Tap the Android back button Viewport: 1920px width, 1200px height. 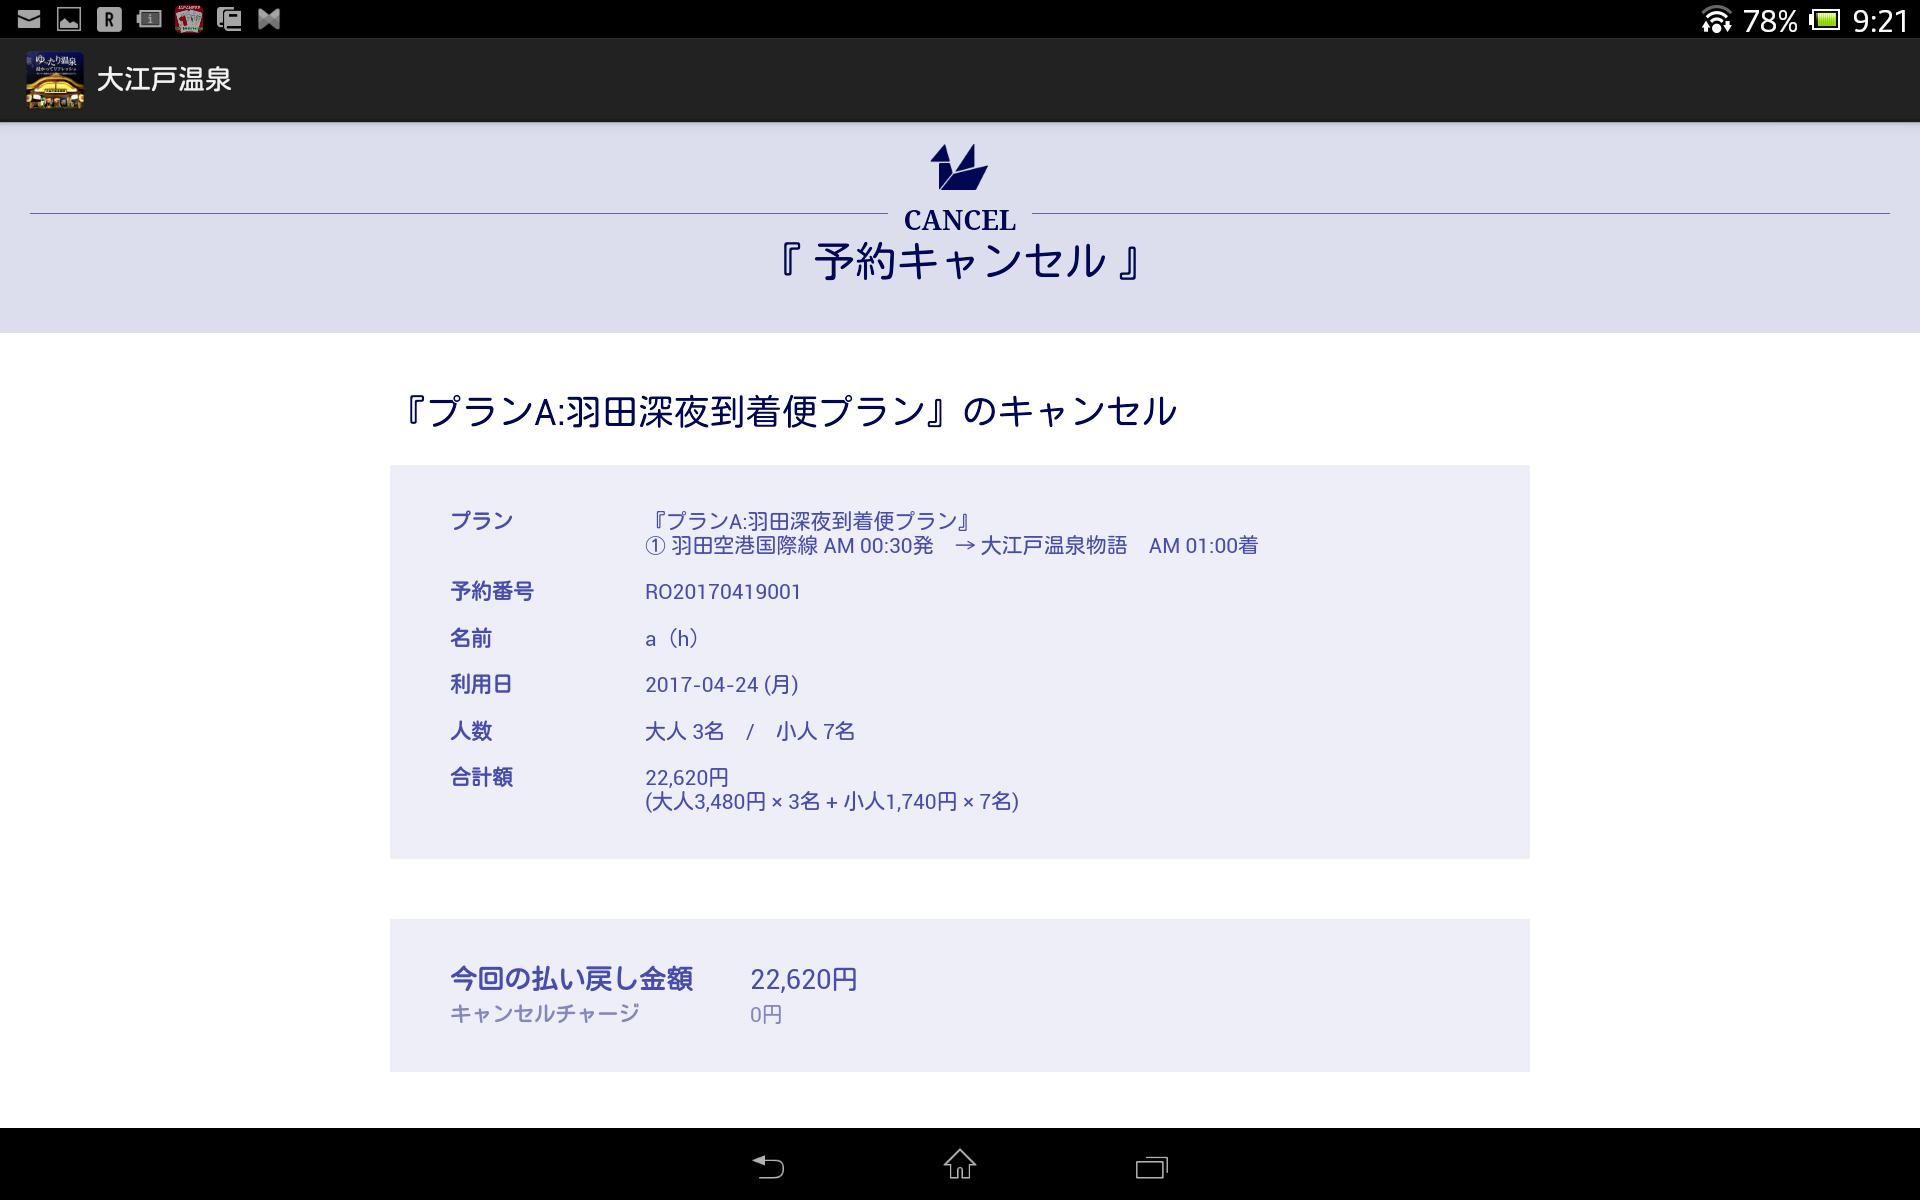pos(768,1165)
